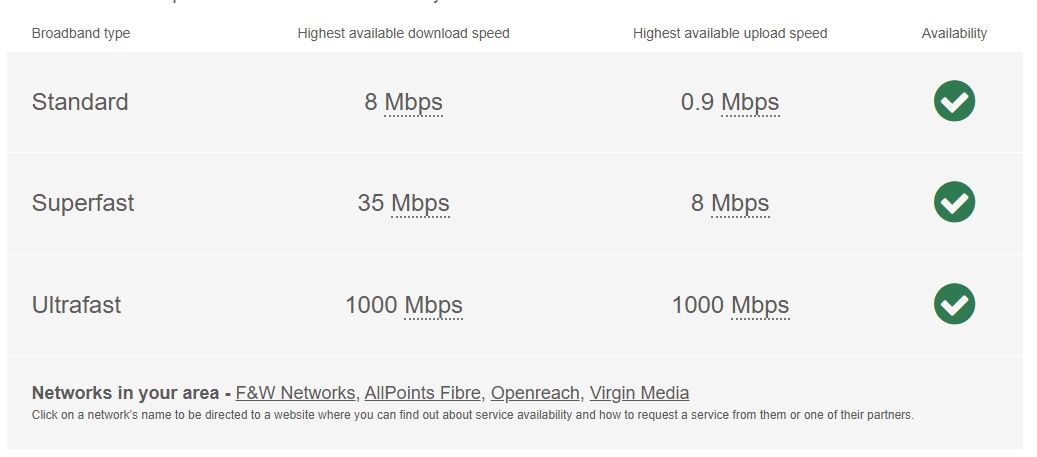Visit the Virgin Media network link
1037x457 pixels.
639,393
